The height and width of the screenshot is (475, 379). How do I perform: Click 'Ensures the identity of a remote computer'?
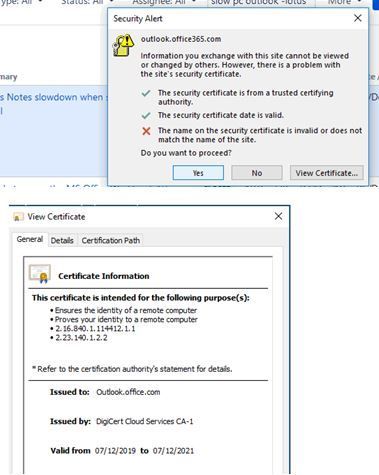tap(126, 310)
